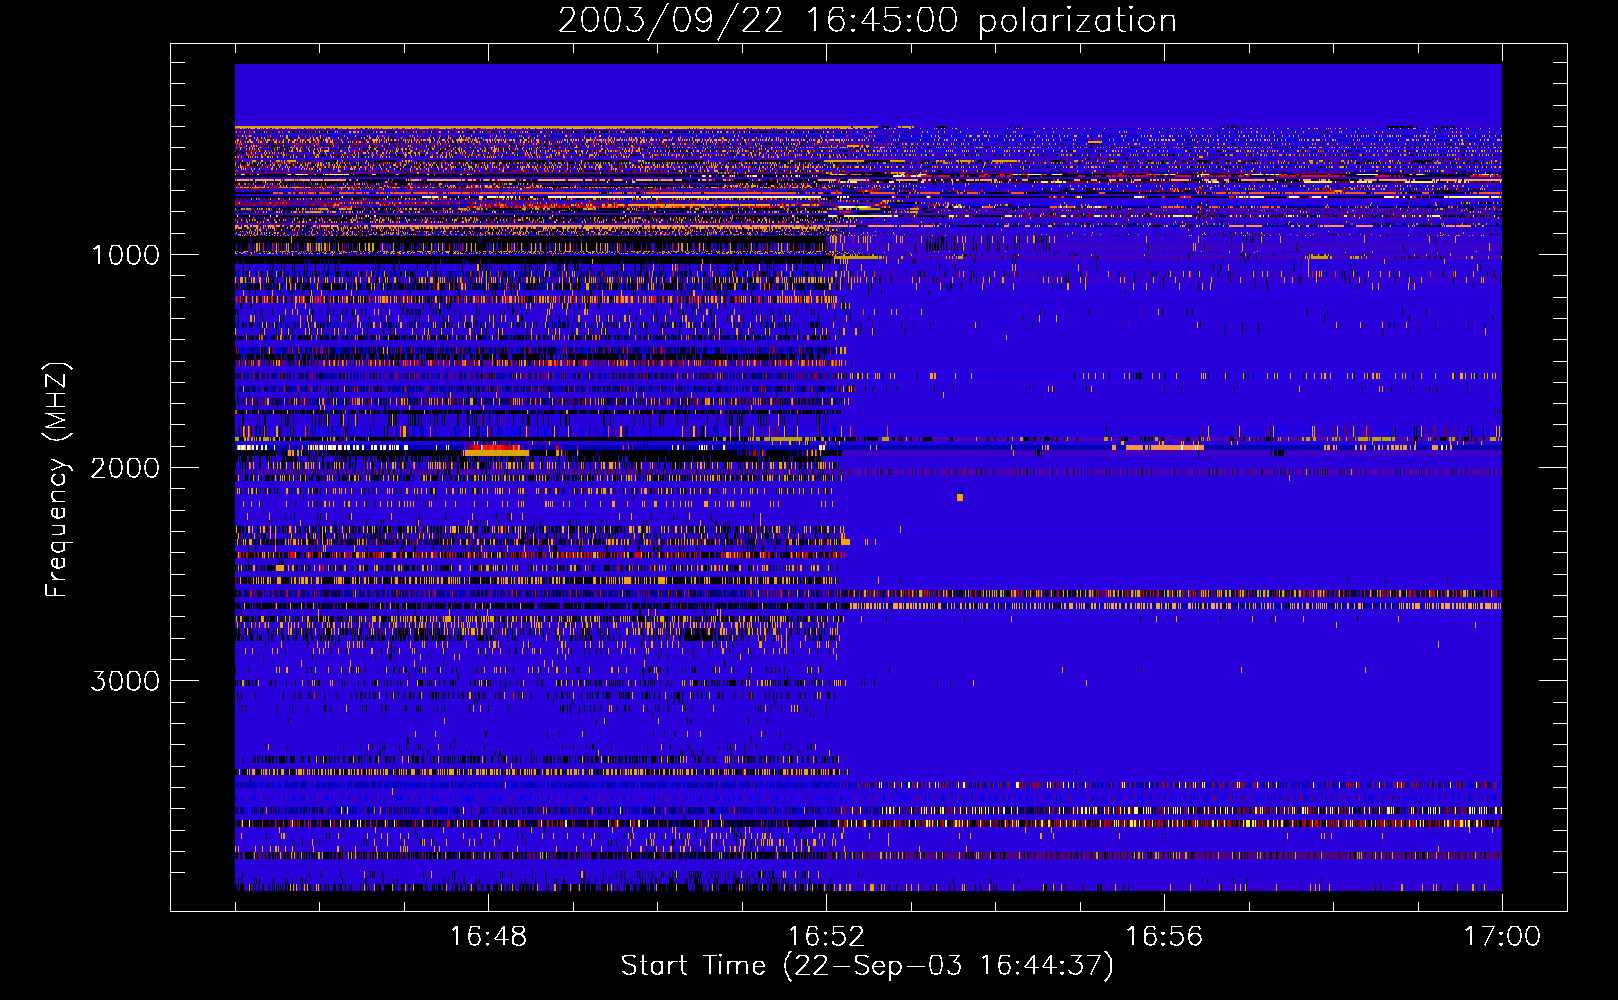Viewport: 1618px width, 1000px height.
Task: Click the 'Start Time (22-Sep-03 16:44:37)' label
Action: (x=867, y=966)
